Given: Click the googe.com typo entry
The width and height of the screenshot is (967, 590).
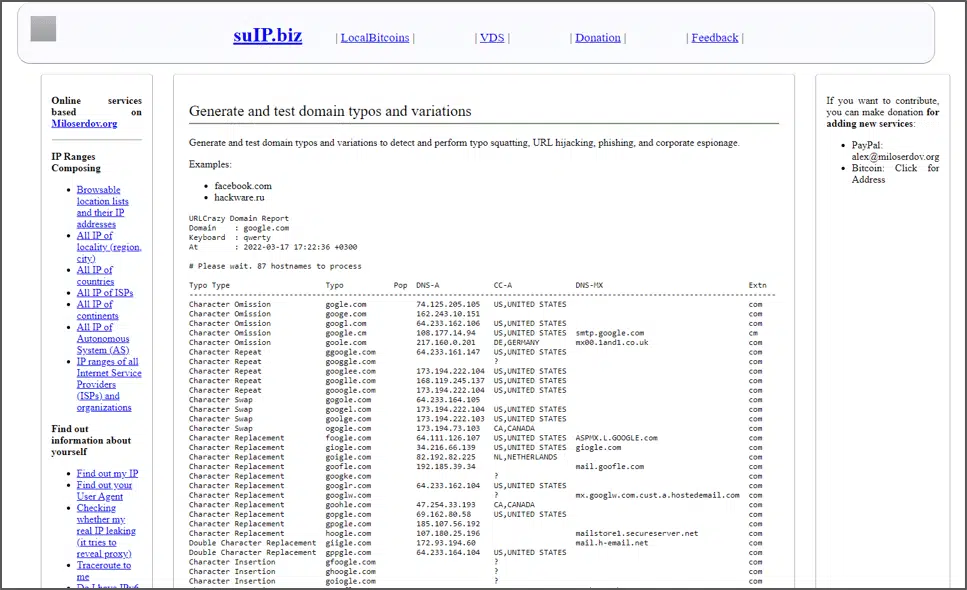Looking at the screenshot, I should [346, 314].
